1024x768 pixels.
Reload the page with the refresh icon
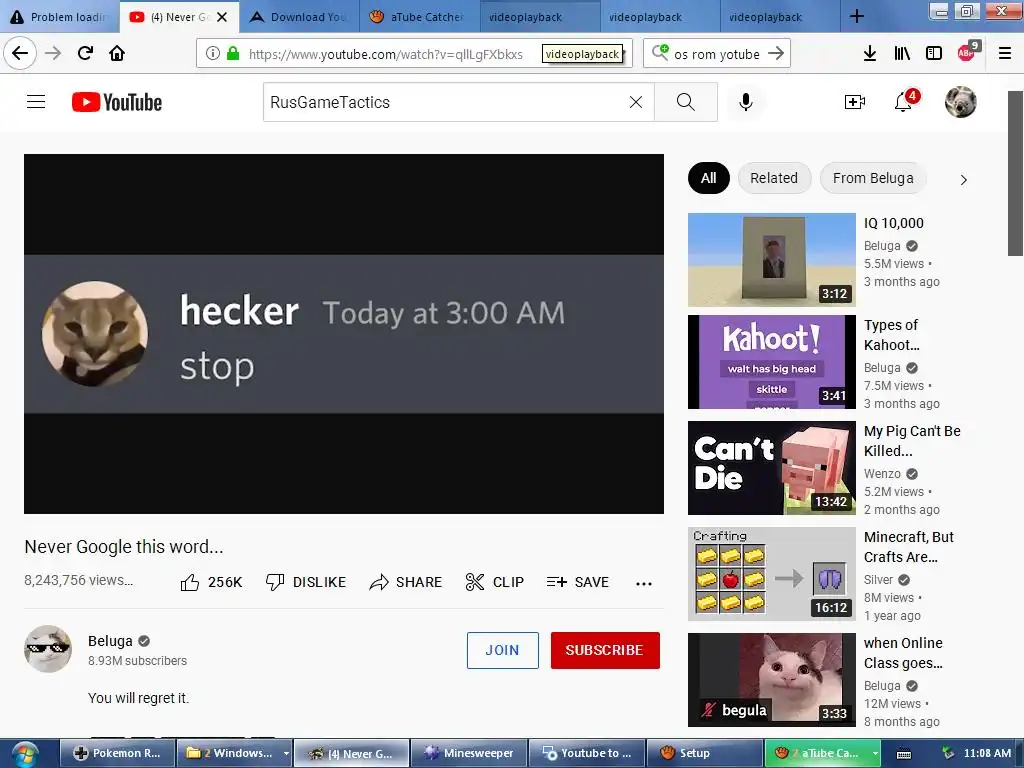pos(85,53)
